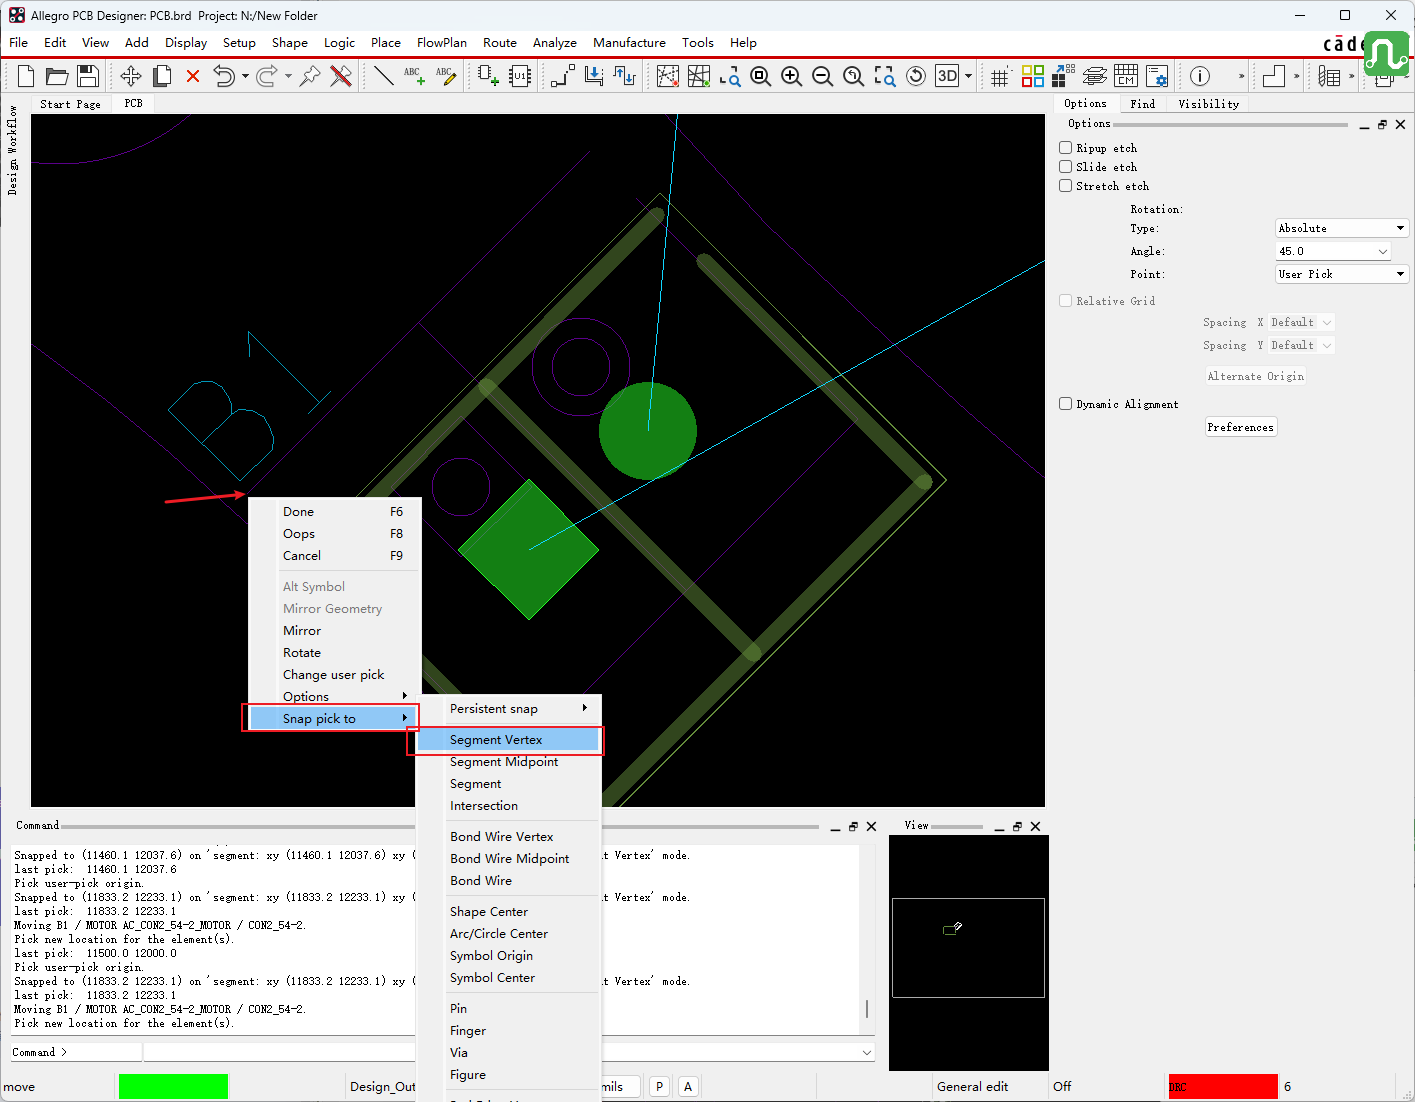The image size is (1415, 1102).
Task: Open the rotation Type dropdown showing Absolute
Action: (x=1342, y=228)
